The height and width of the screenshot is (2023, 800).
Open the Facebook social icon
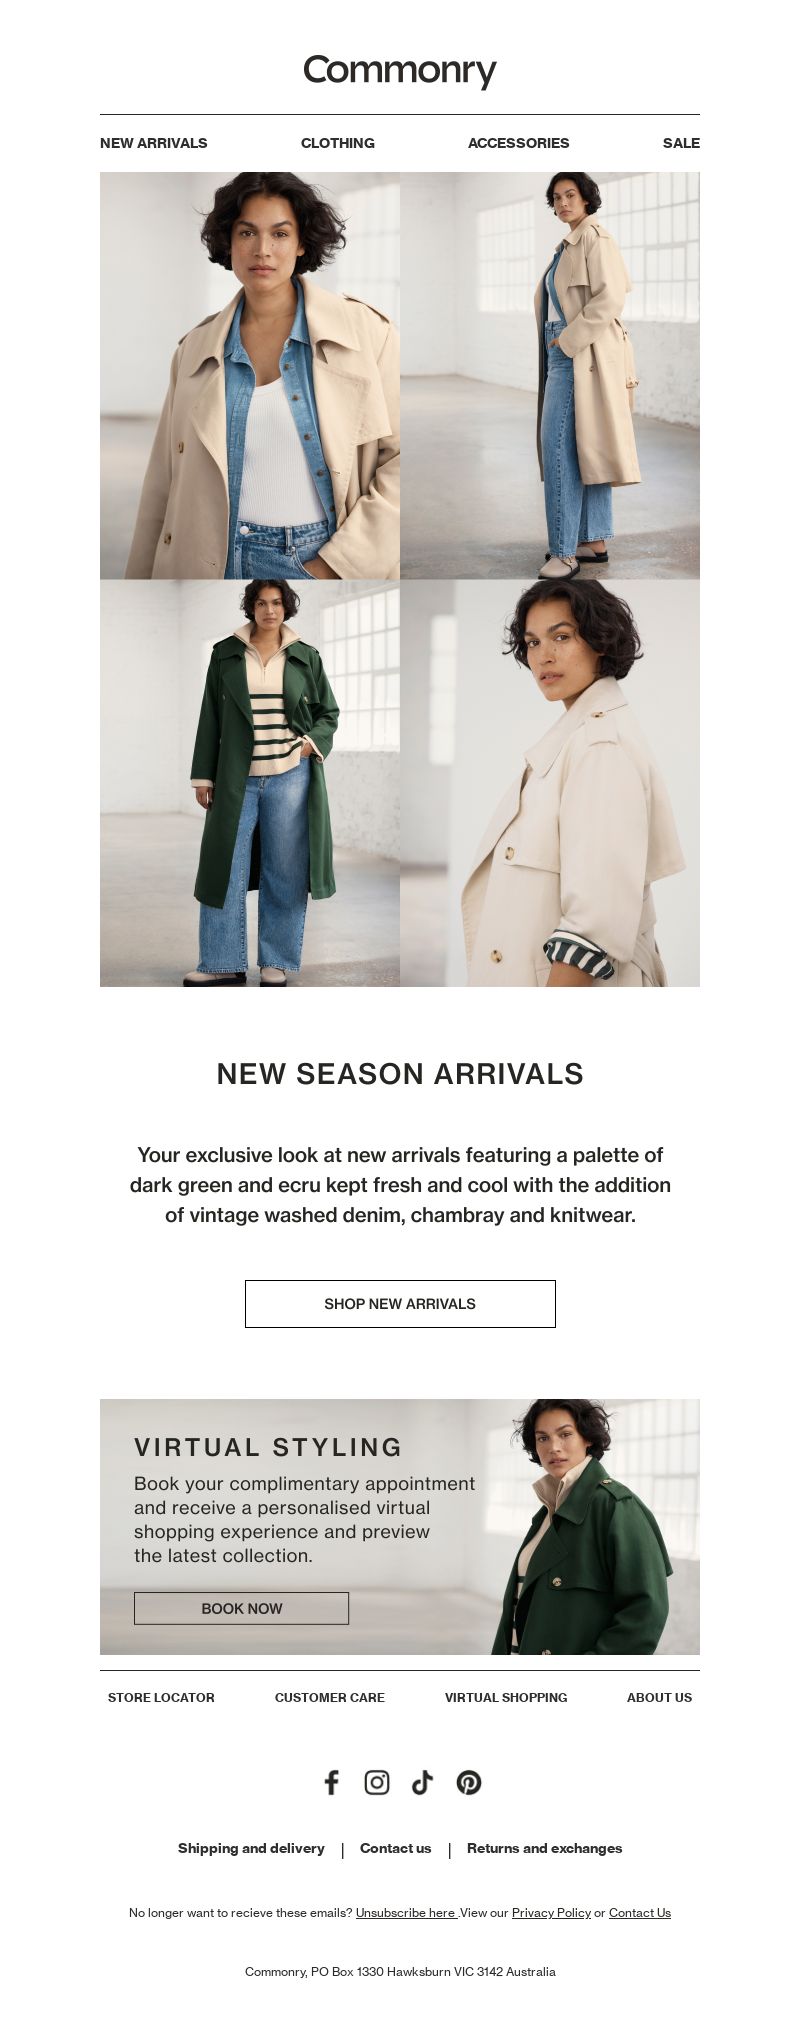tap(332, 1782)
